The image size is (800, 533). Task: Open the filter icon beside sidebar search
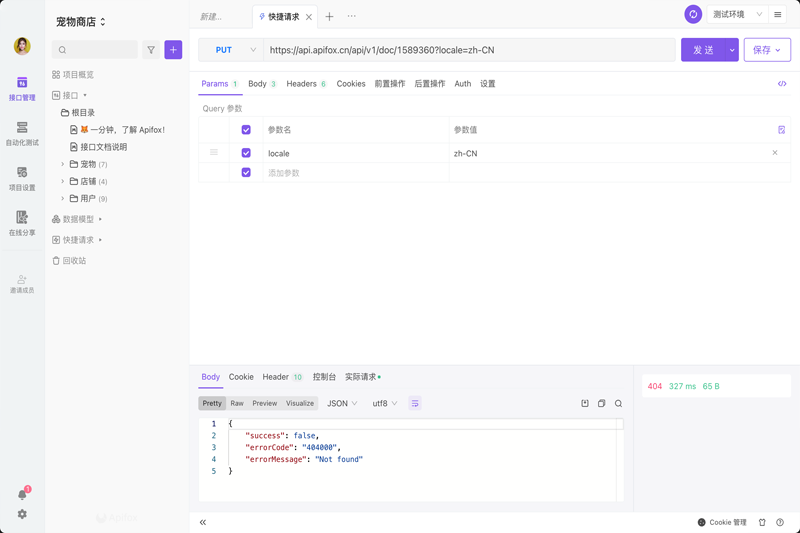[x=151, y=49]
